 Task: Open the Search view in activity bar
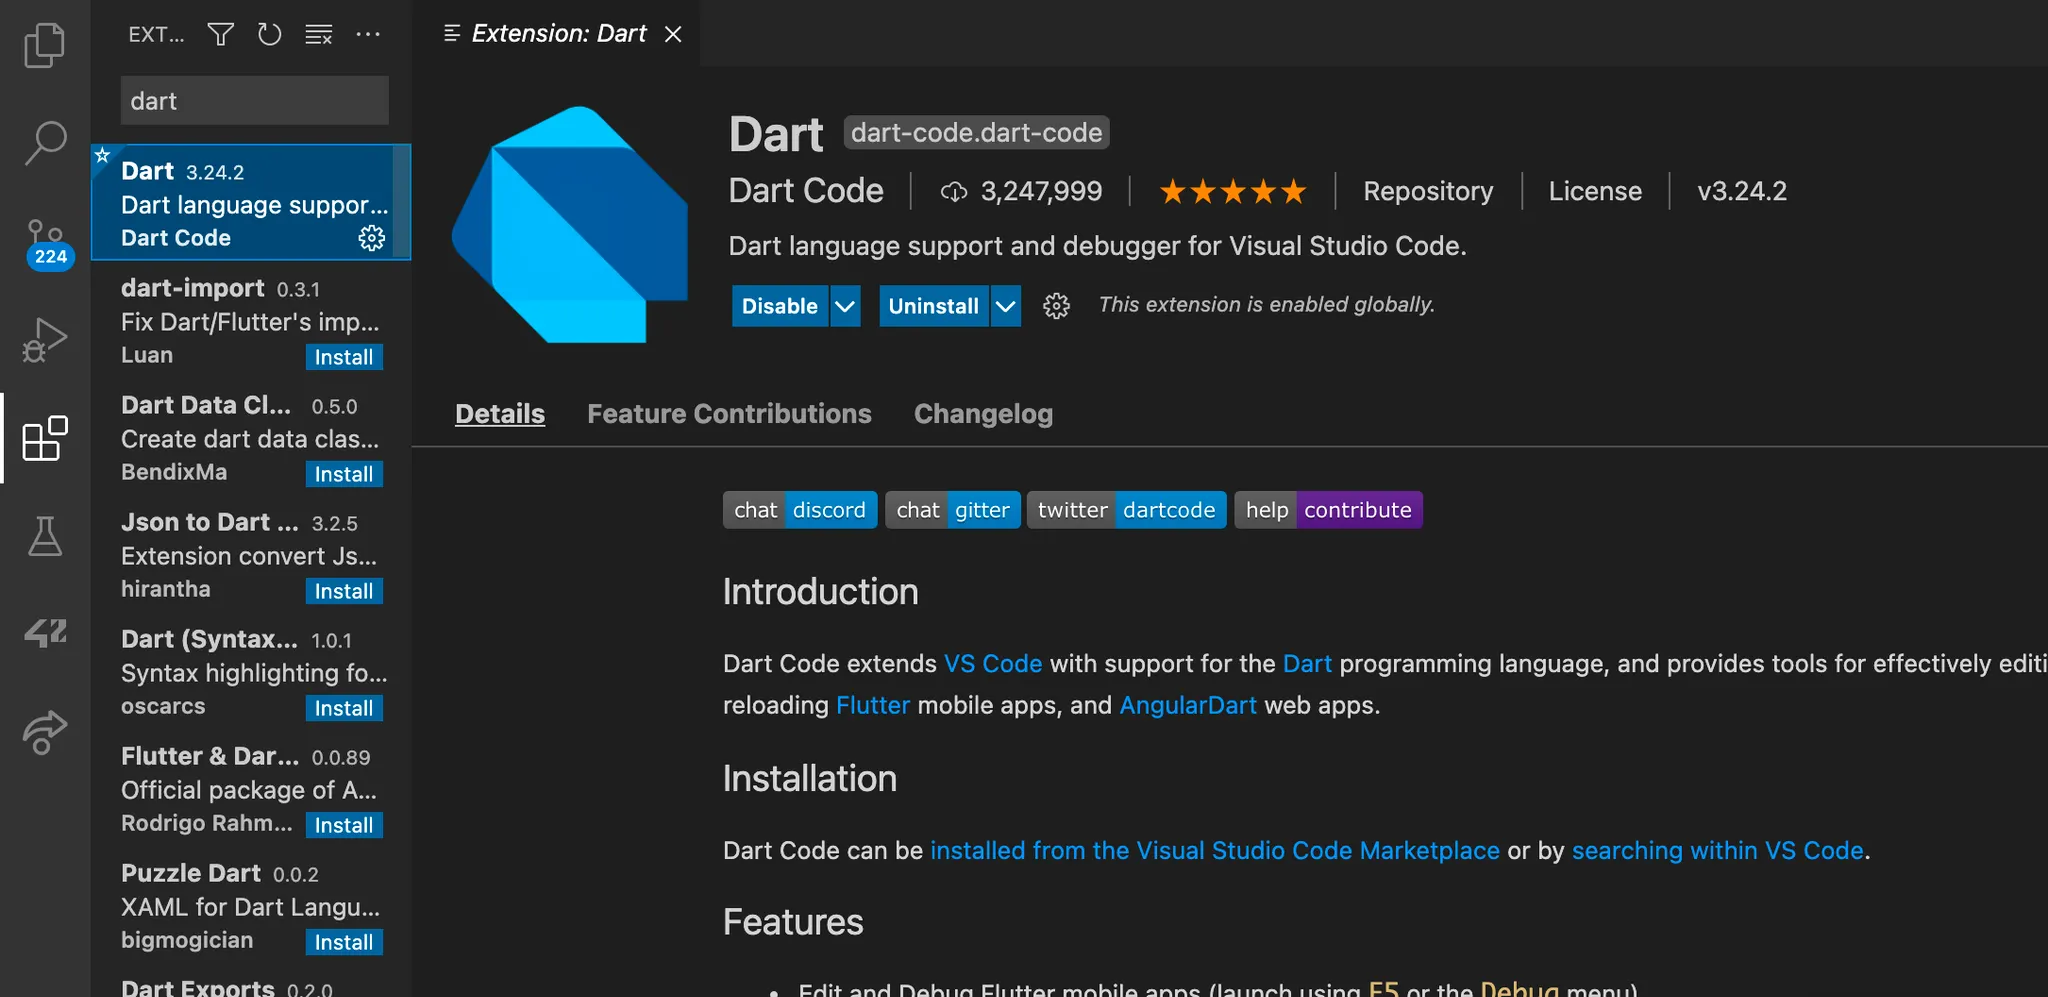click(44, 143)
